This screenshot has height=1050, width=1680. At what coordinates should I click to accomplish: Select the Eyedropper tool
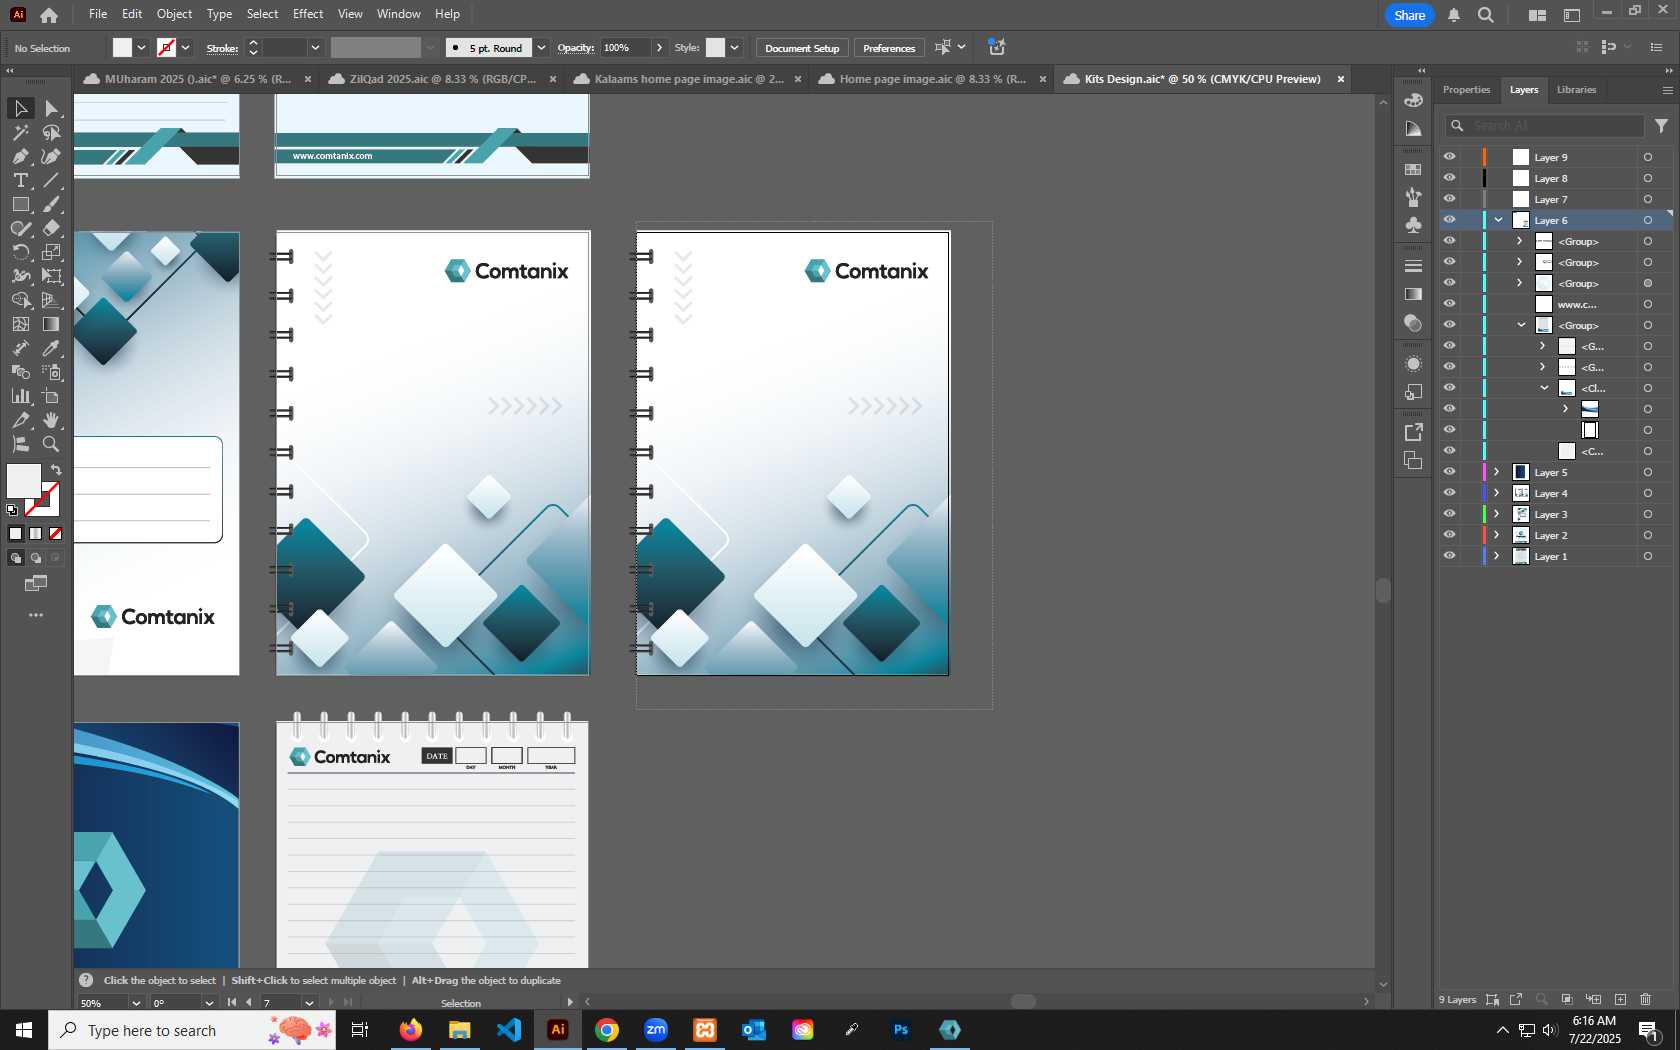pos(52,348)
